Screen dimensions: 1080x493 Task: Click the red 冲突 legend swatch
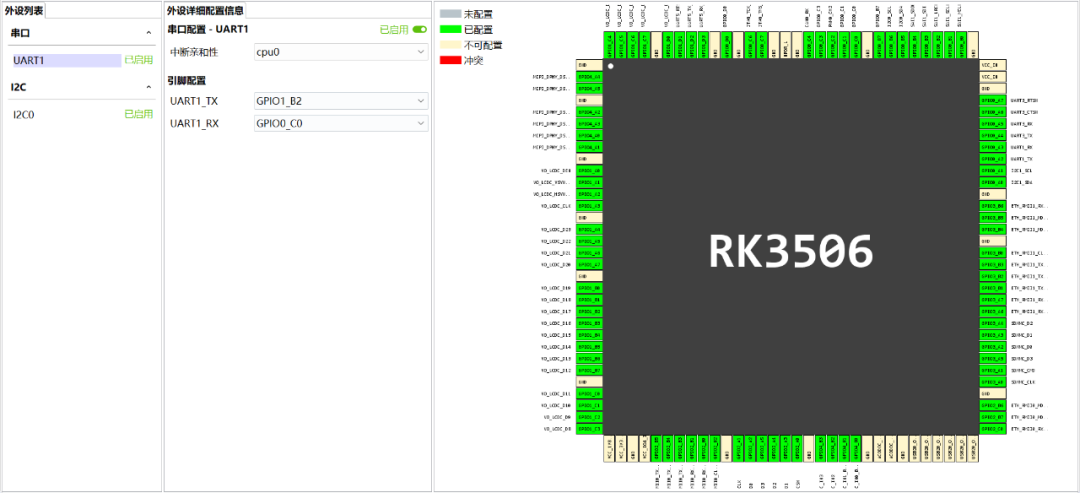coord(450,61)
